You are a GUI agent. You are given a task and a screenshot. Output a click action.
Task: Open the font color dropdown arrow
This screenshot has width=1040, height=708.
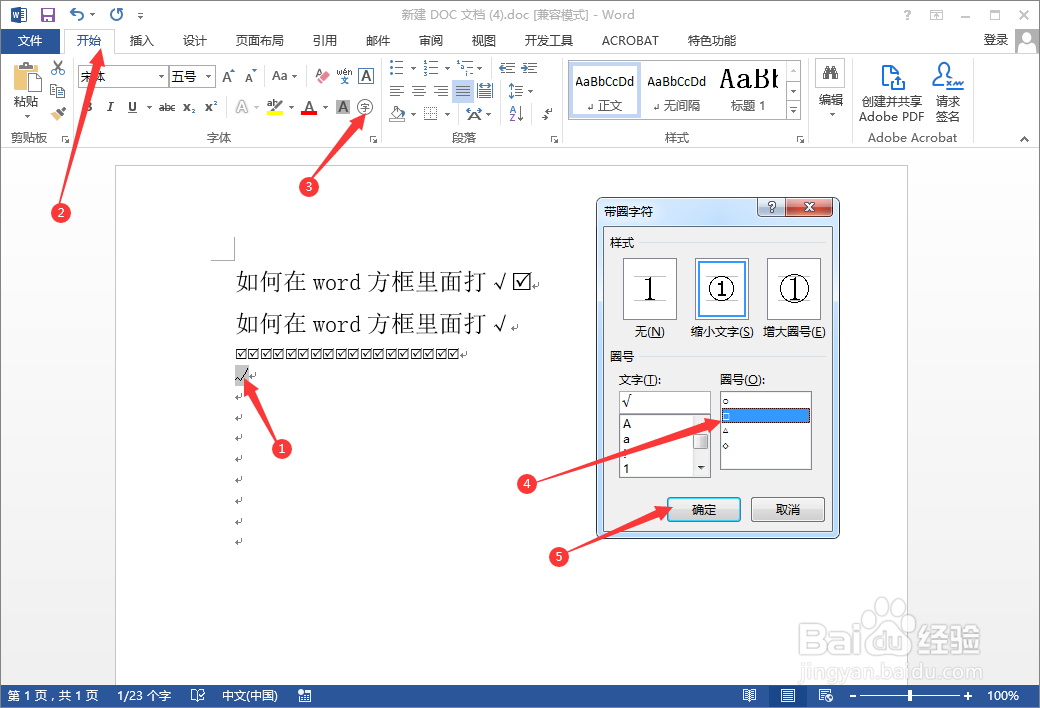coord(325,107)
